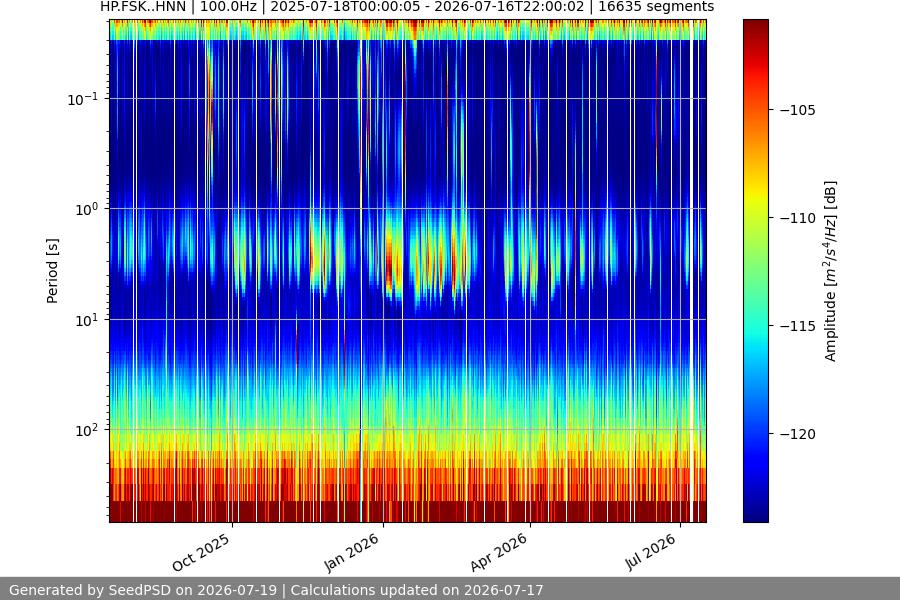Click the 10⁻¹ y-axis tick label

click(x=83, y=99)
